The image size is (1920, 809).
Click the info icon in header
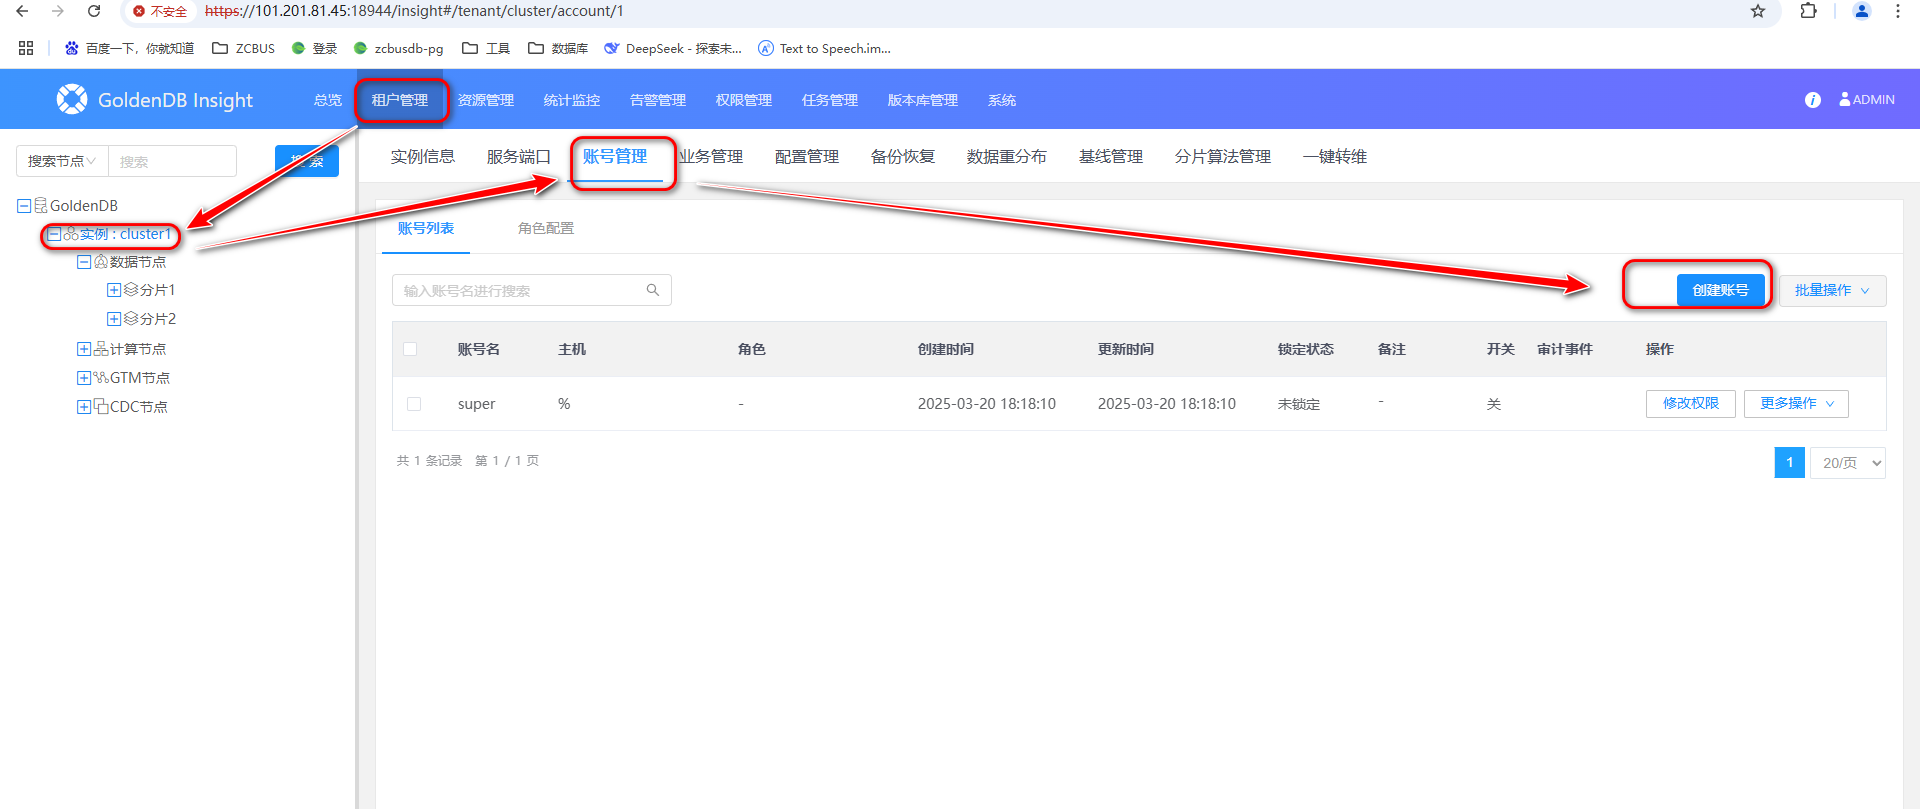1812,100
